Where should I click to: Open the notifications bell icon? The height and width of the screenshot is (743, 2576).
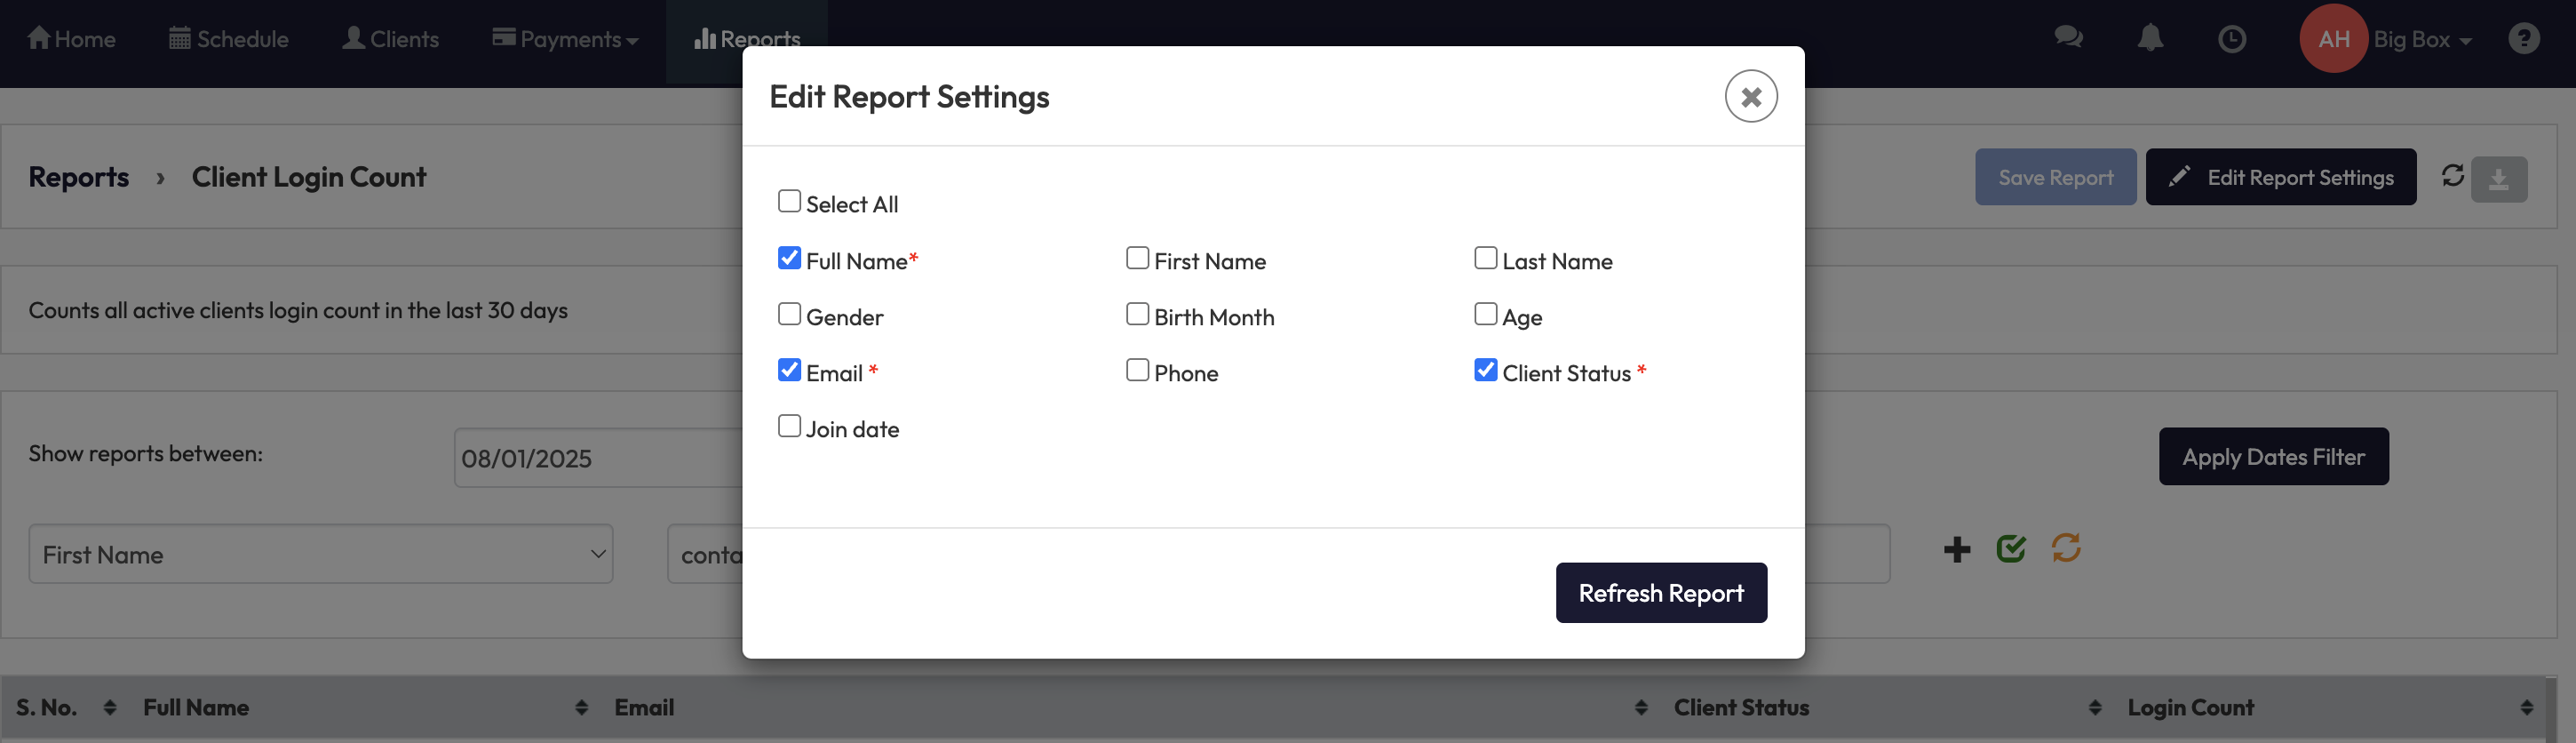2149,38
